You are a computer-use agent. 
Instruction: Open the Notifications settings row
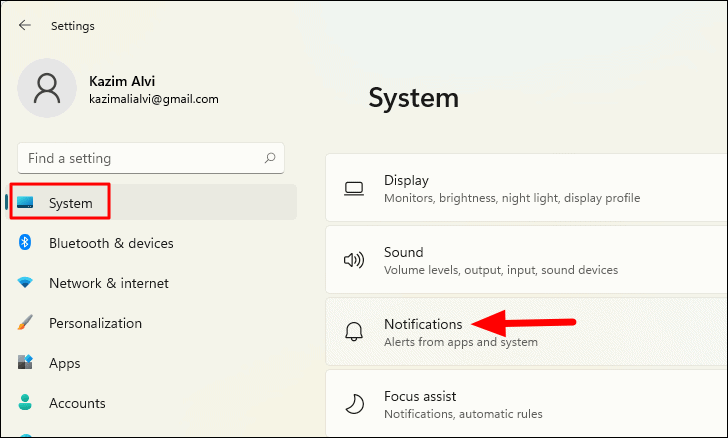526,332
